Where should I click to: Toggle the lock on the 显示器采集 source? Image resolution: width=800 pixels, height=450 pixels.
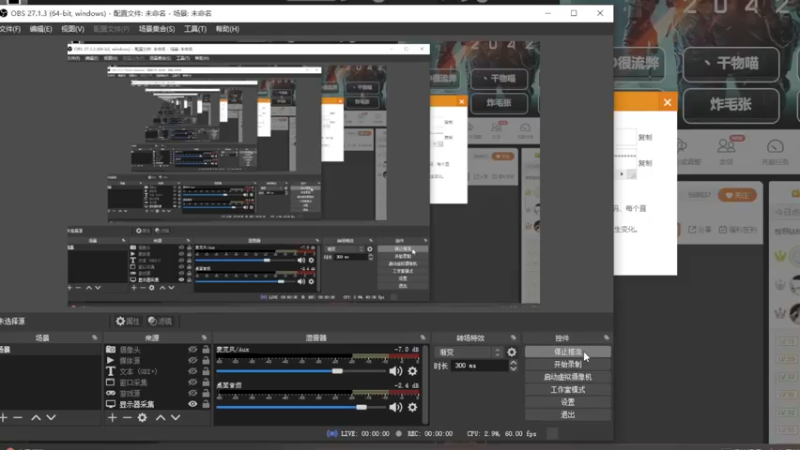tap(206, 404)
